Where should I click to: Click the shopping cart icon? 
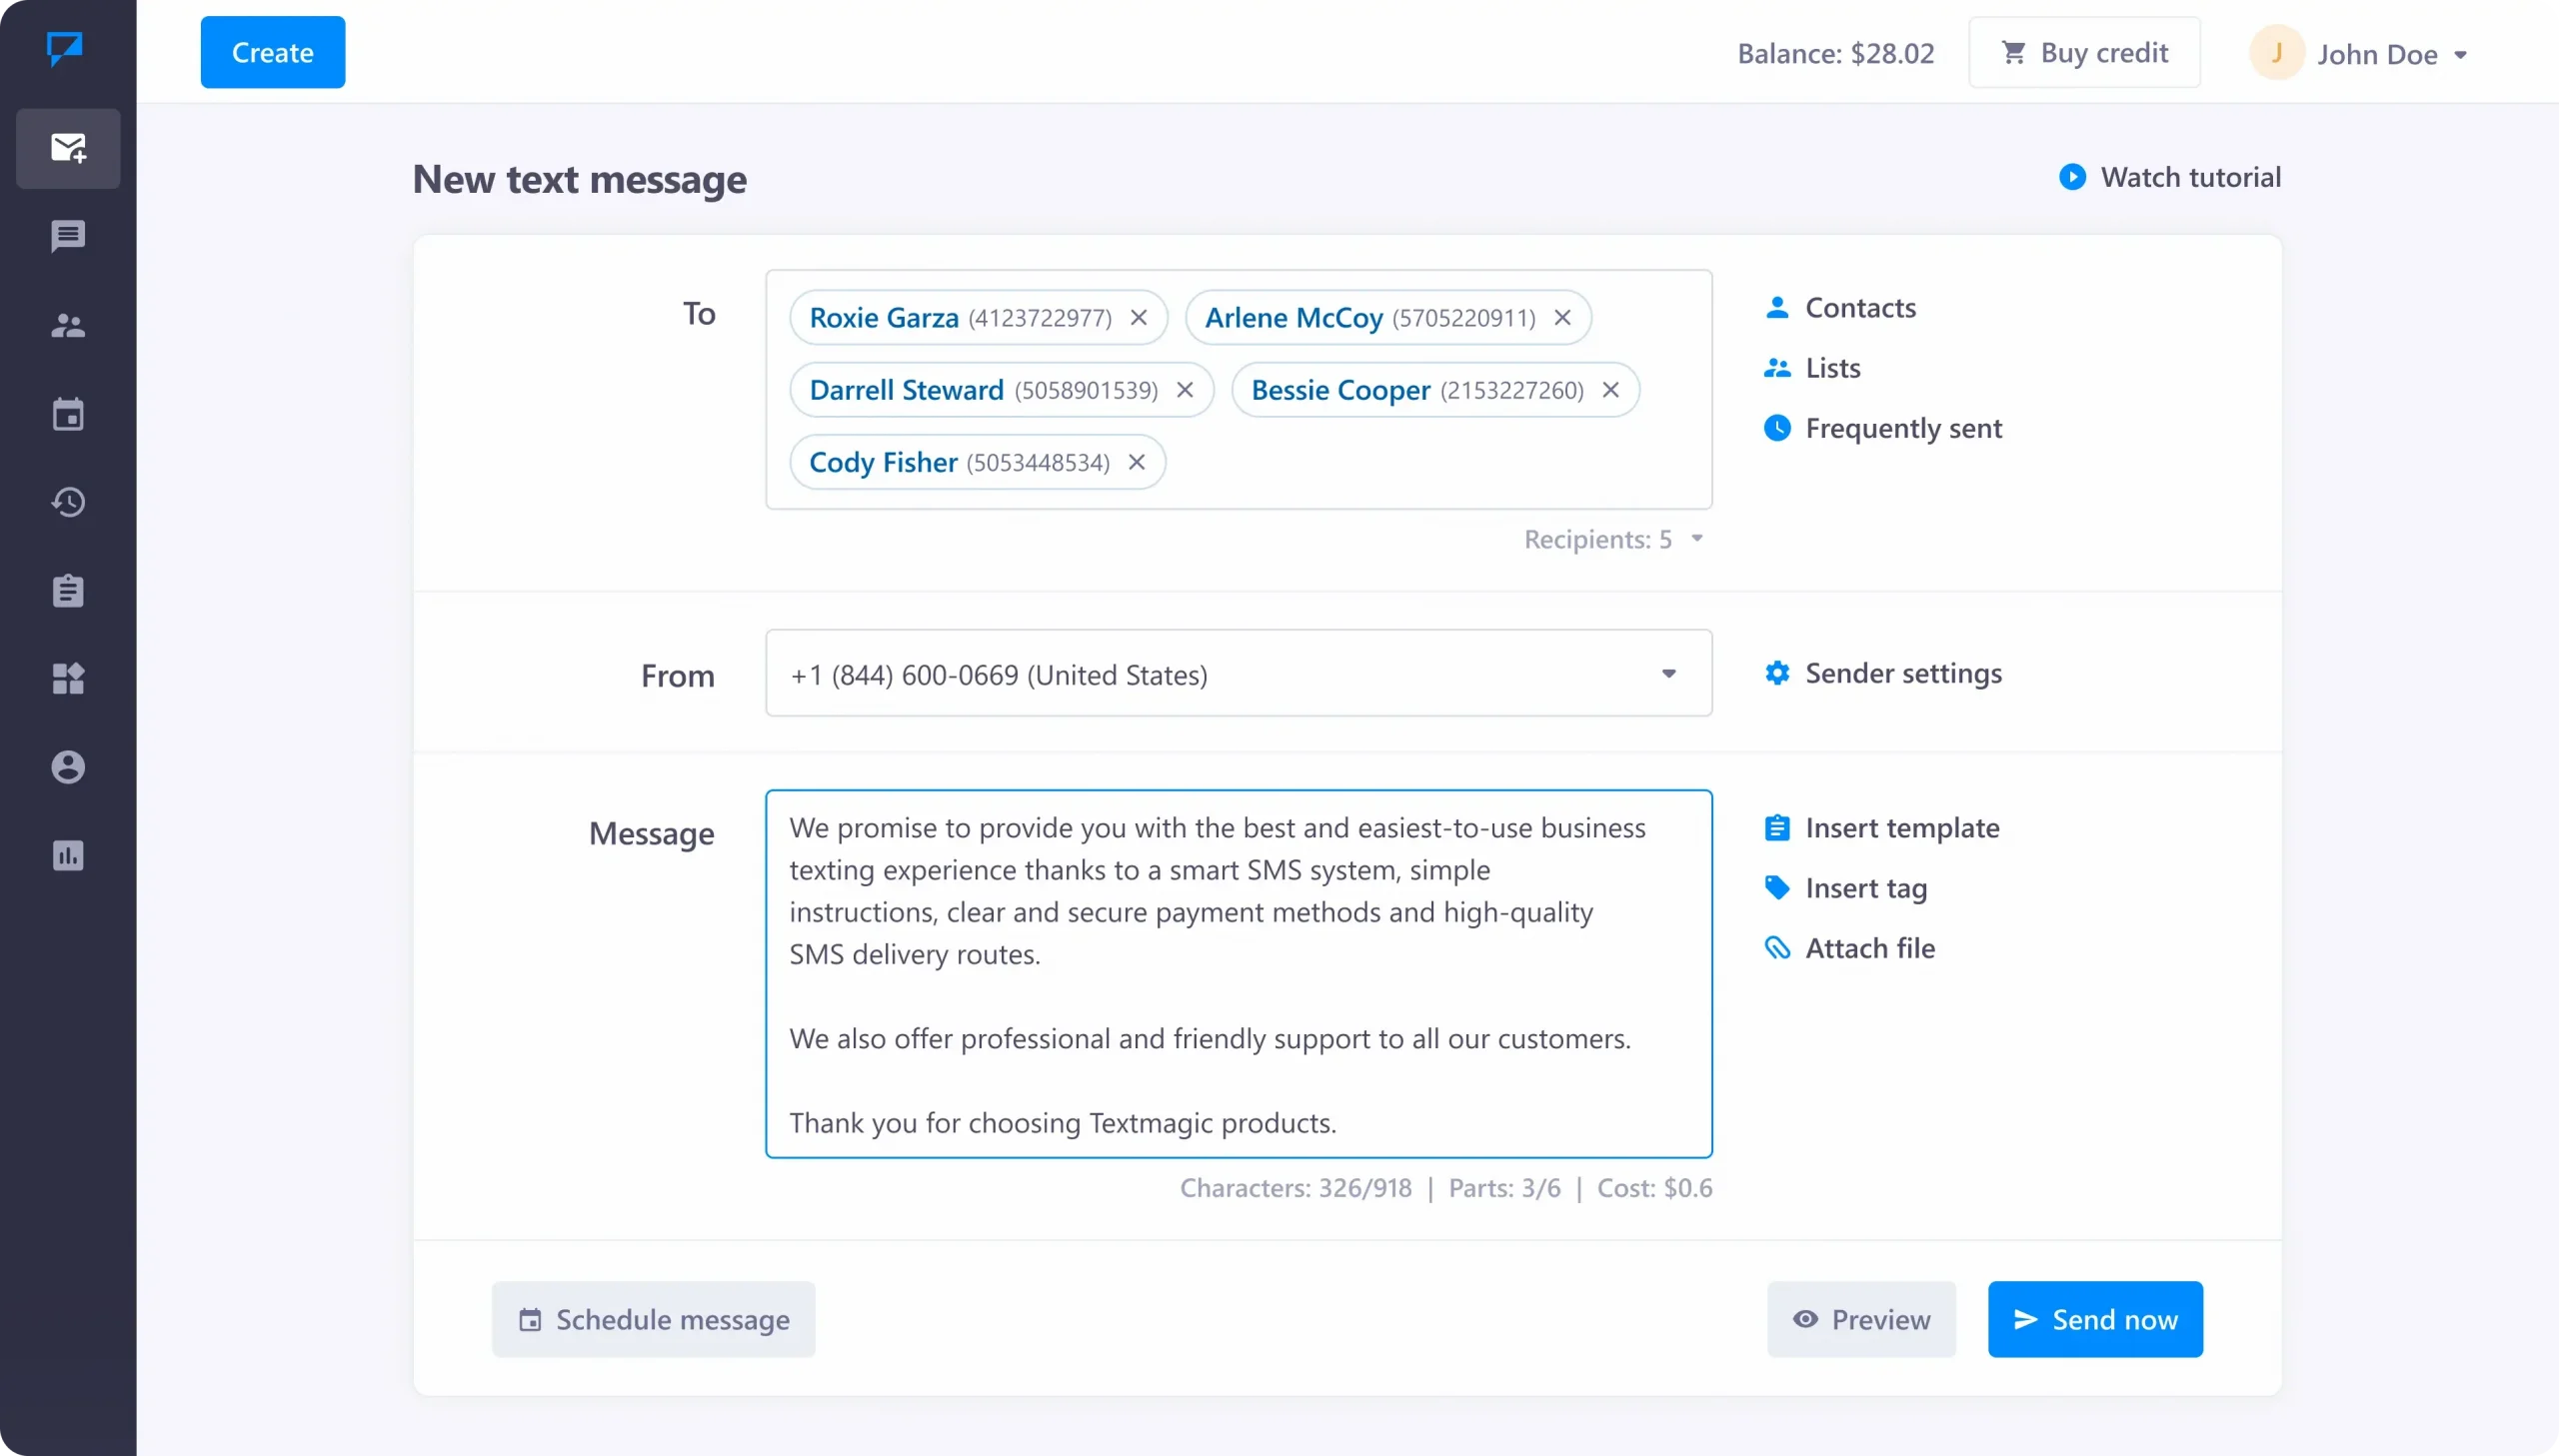pos(2013,52)
